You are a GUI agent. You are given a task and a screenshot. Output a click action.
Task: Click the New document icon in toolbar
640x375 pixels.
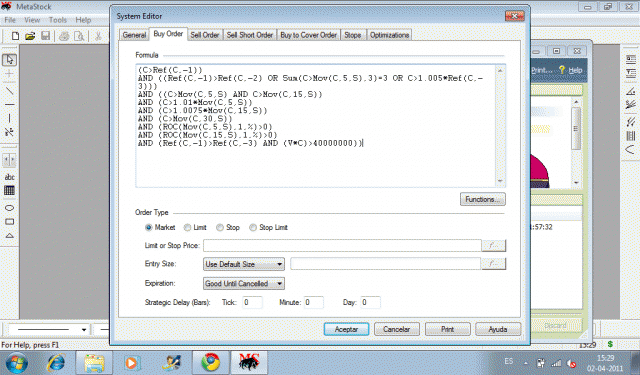[x=15, y=36]
